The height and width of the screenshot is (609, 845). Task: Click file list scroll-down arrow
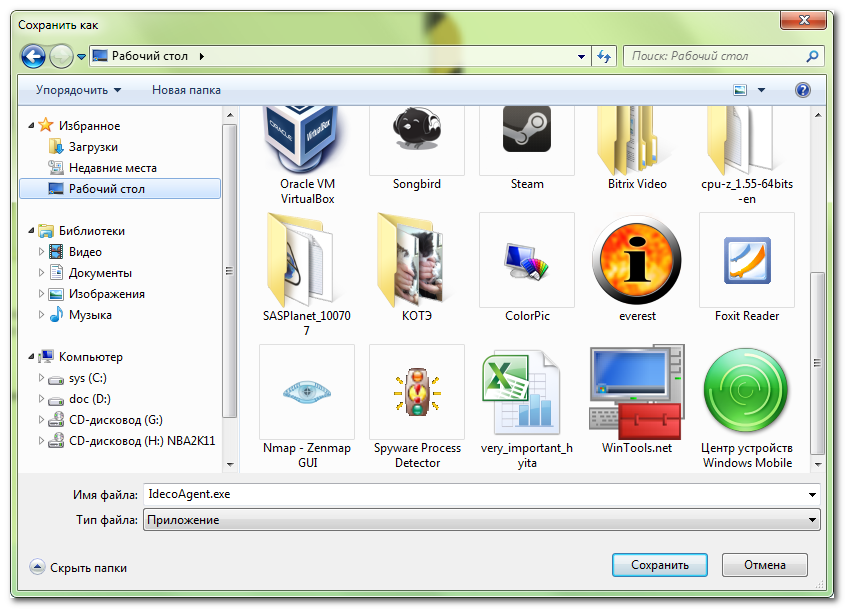click(x=818, y=464)
